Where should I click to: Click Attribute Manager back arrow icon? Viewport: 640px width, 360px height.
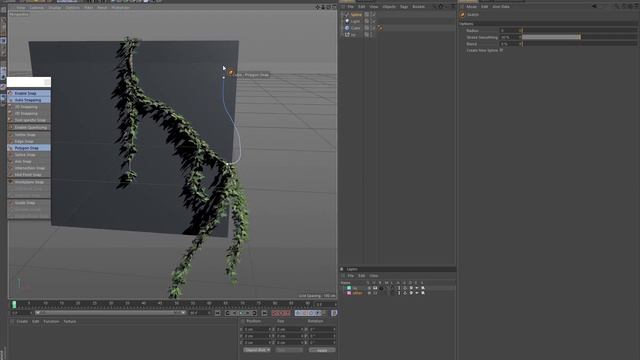click(595, 6)
